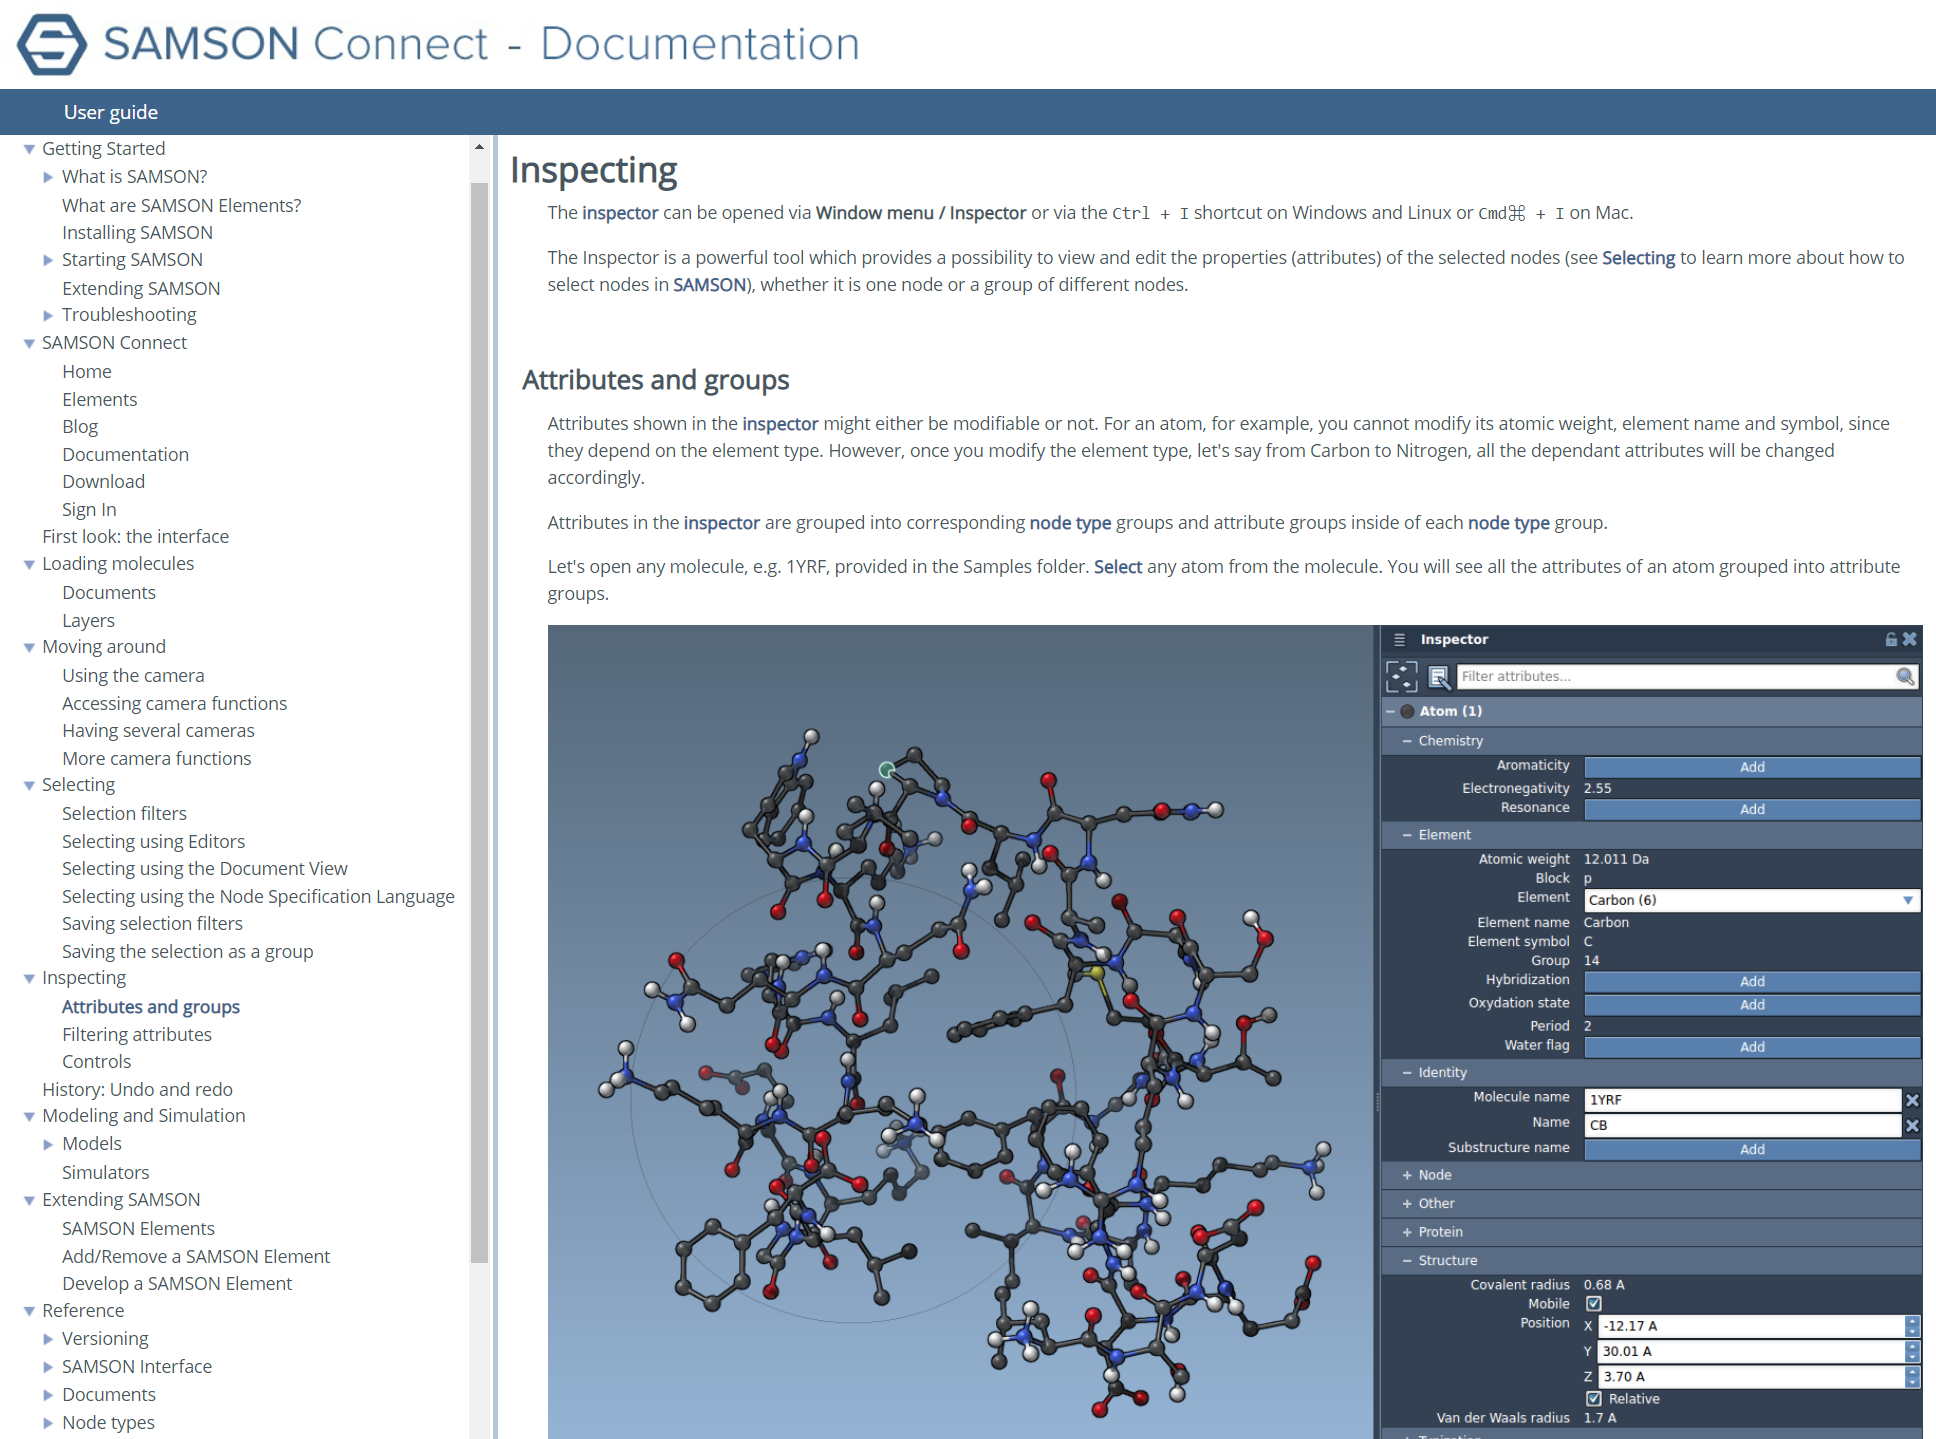This screenshot has width=1936, height=1439.
Task: Click Add button for Resonance
Action: tap(1752, 809)
